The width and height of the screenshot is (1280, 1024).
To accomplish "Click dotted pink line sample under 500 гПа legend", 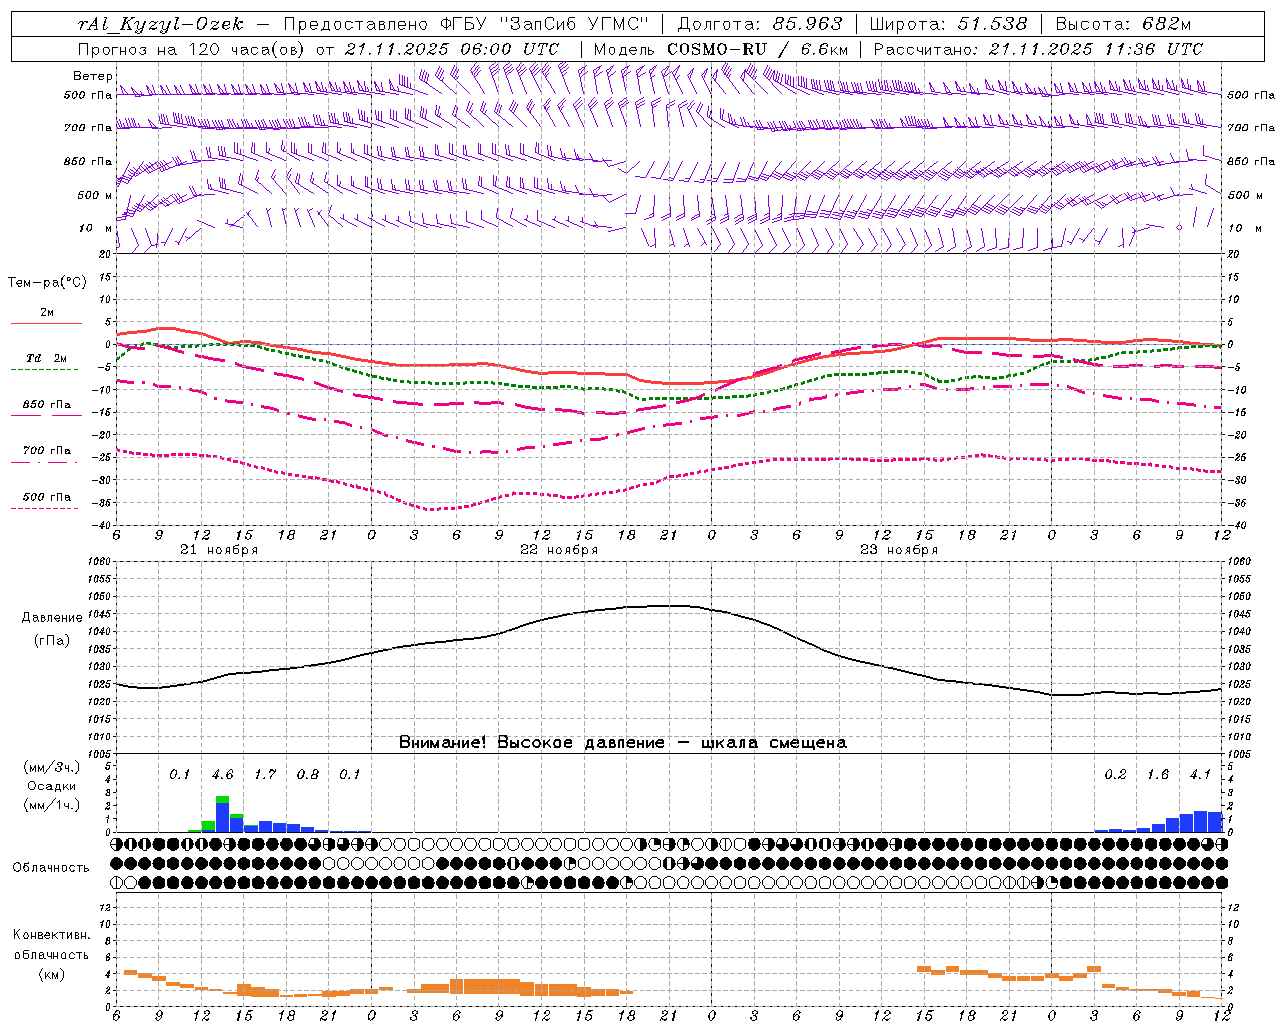I will tap(44, 508).
